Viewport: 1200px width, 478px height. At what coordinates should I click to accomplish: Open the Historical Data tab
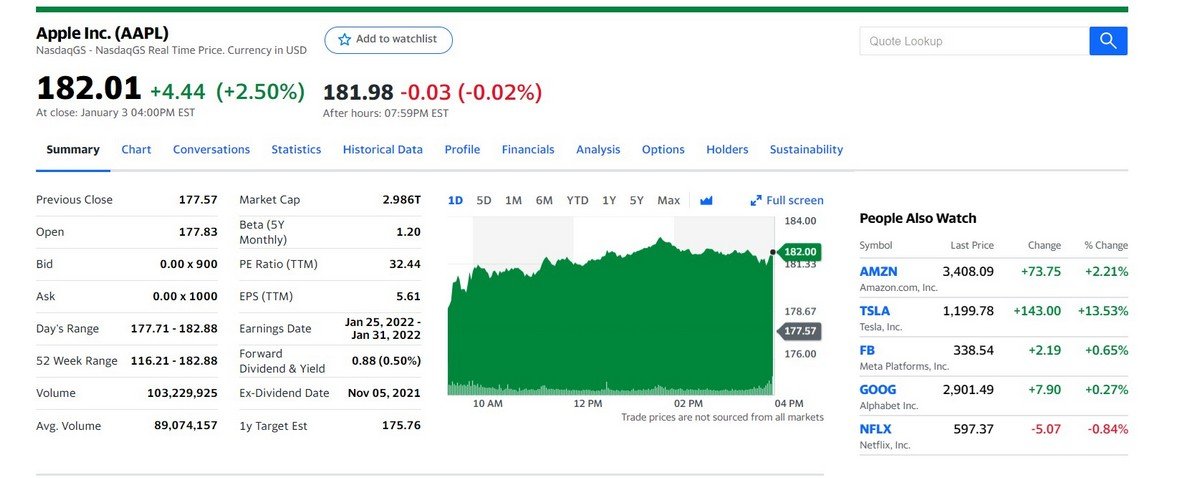coord(382,150)
